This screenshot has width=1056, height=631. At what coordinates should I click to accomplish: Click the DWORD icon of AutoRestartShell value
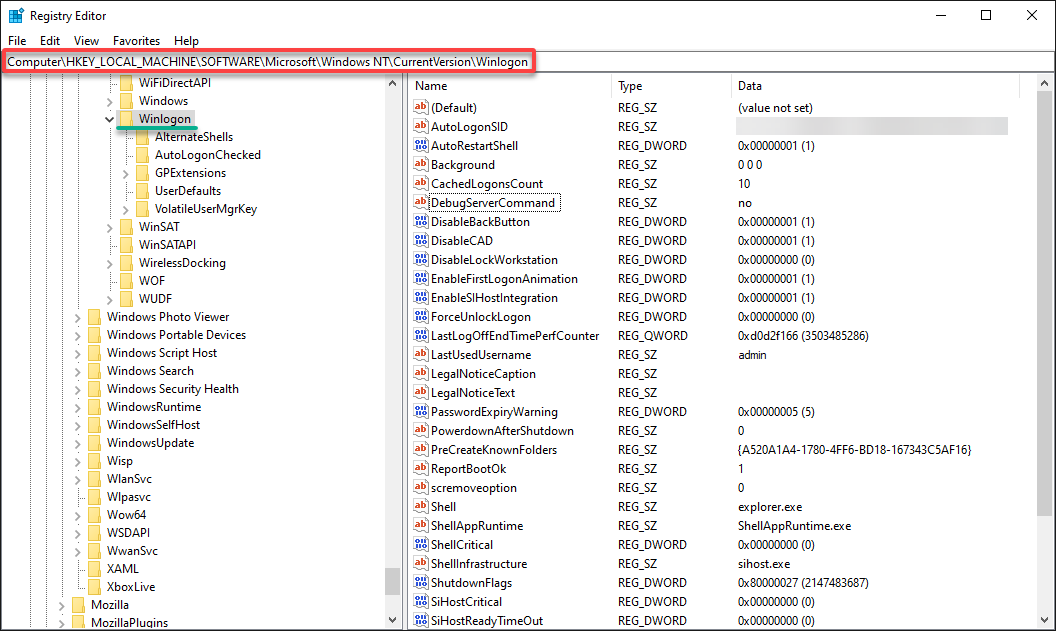(x=421, y=145)
